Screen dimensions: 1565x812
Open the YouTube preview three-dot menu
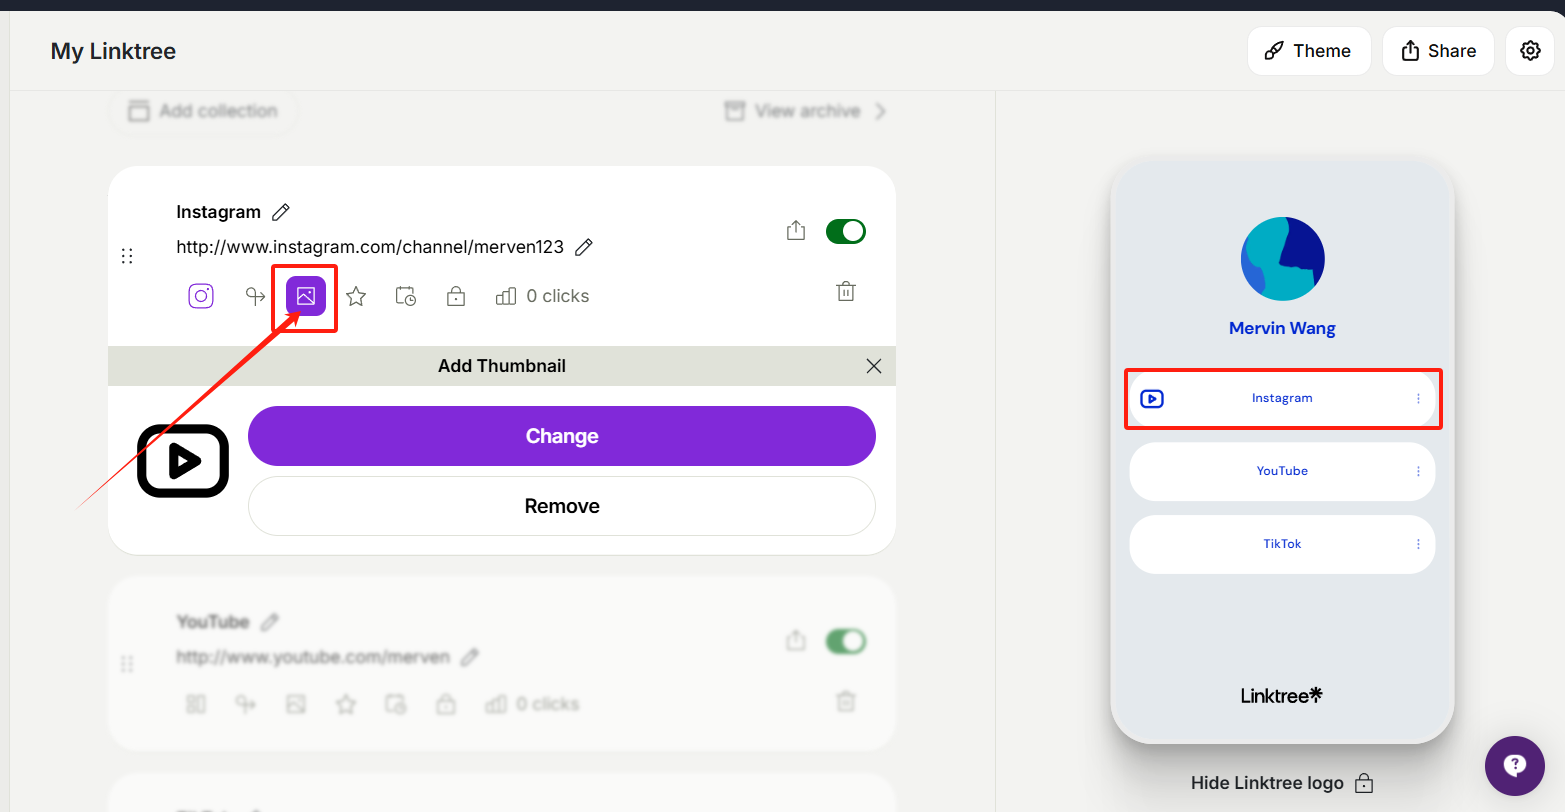(1418, 471)
